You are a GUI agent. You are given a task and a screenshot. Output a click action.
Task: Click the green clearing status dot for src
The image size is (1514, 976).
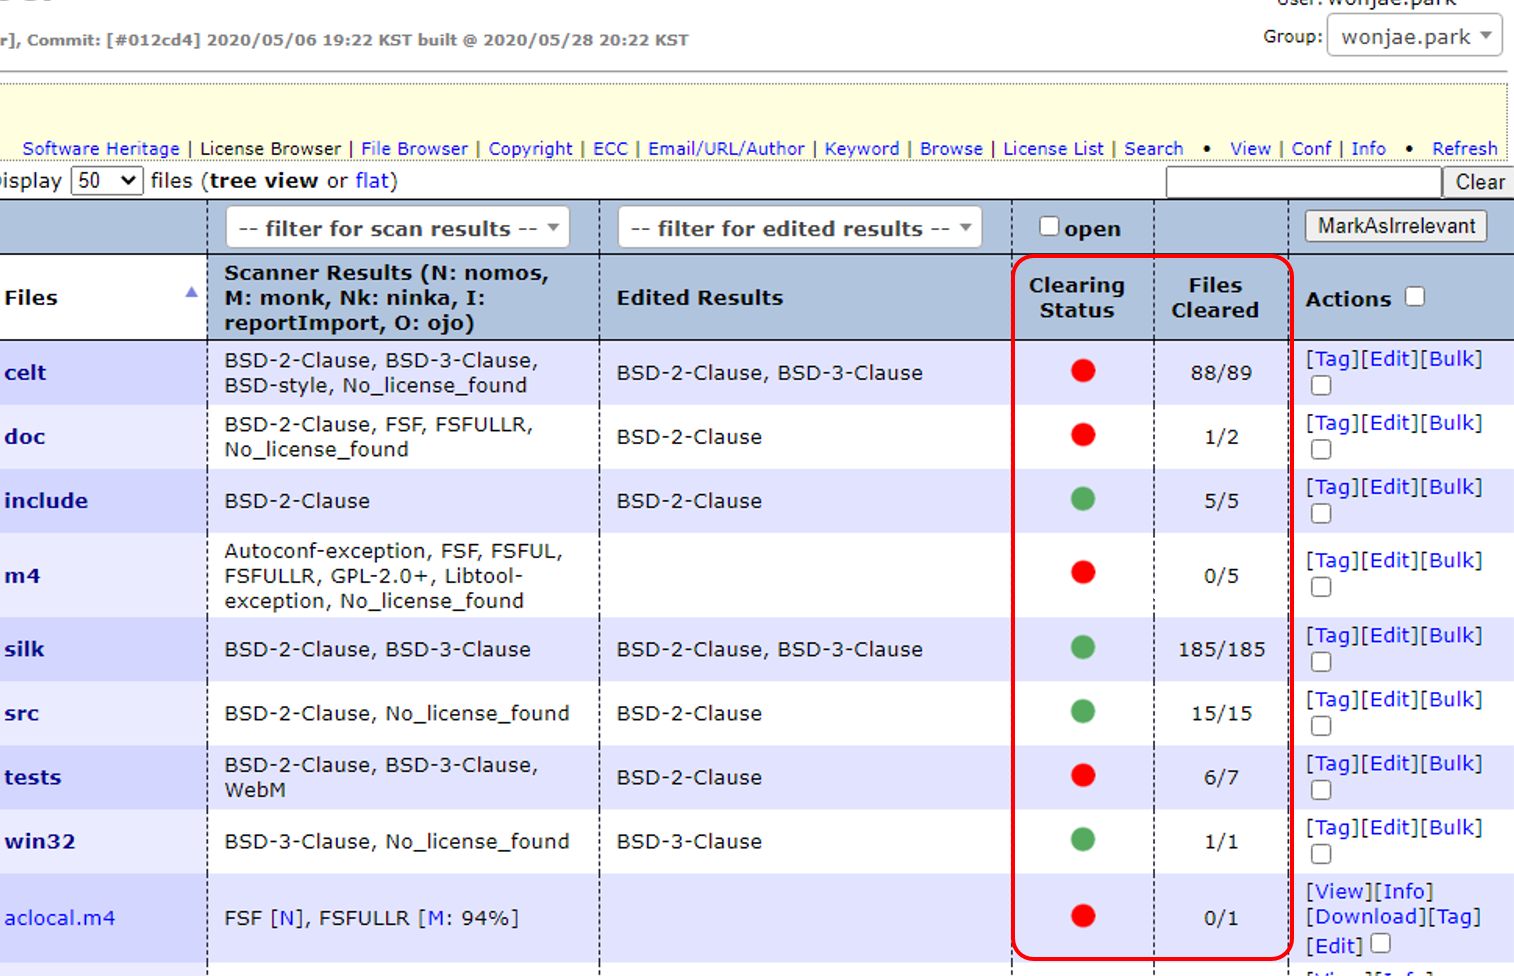pyautogui.click(x=1083, y=712)
